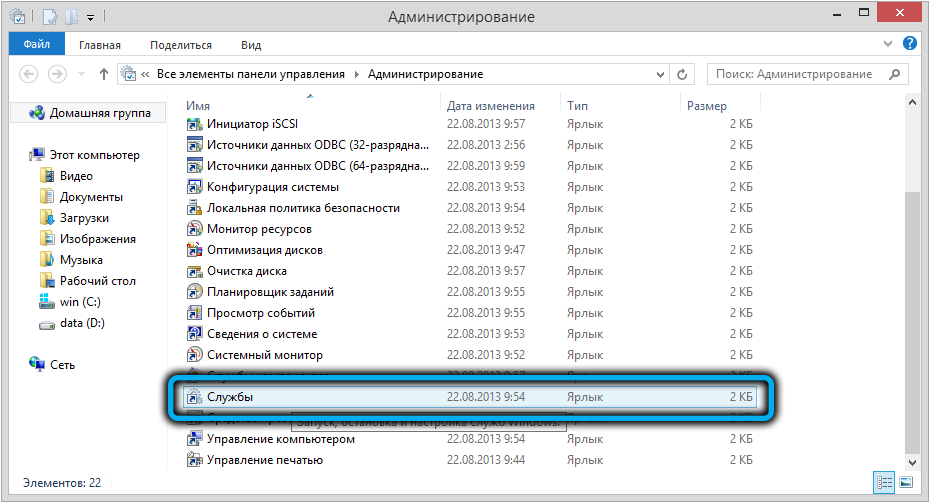
Task: Click the refresh button beside address bar
Action: point(683,74)
